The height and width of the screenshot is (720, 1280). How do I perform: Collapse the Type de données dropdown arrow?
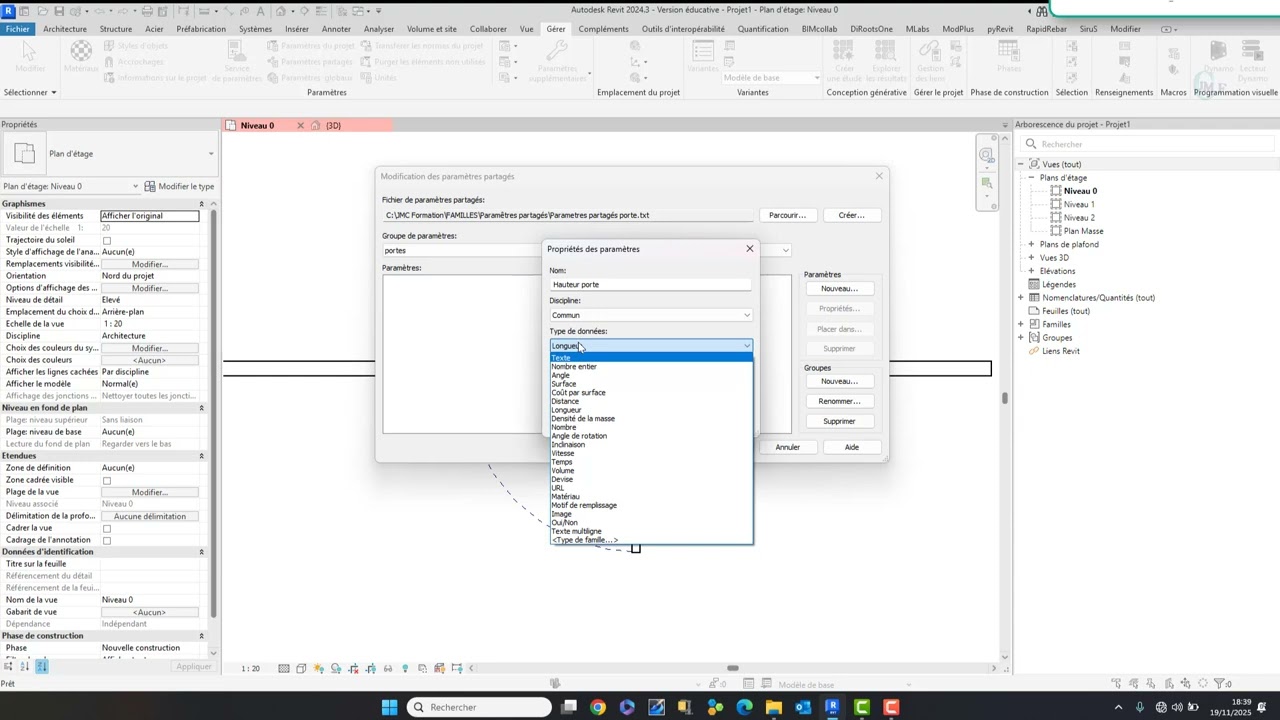click(746, 346)
